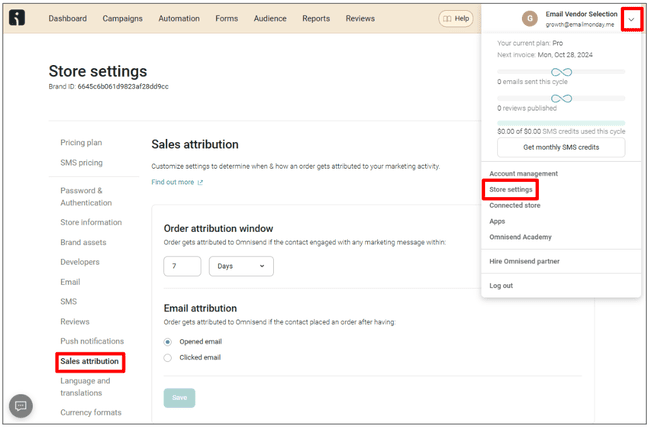View the Reports page
650x427 pixels.
coord(316,19)
